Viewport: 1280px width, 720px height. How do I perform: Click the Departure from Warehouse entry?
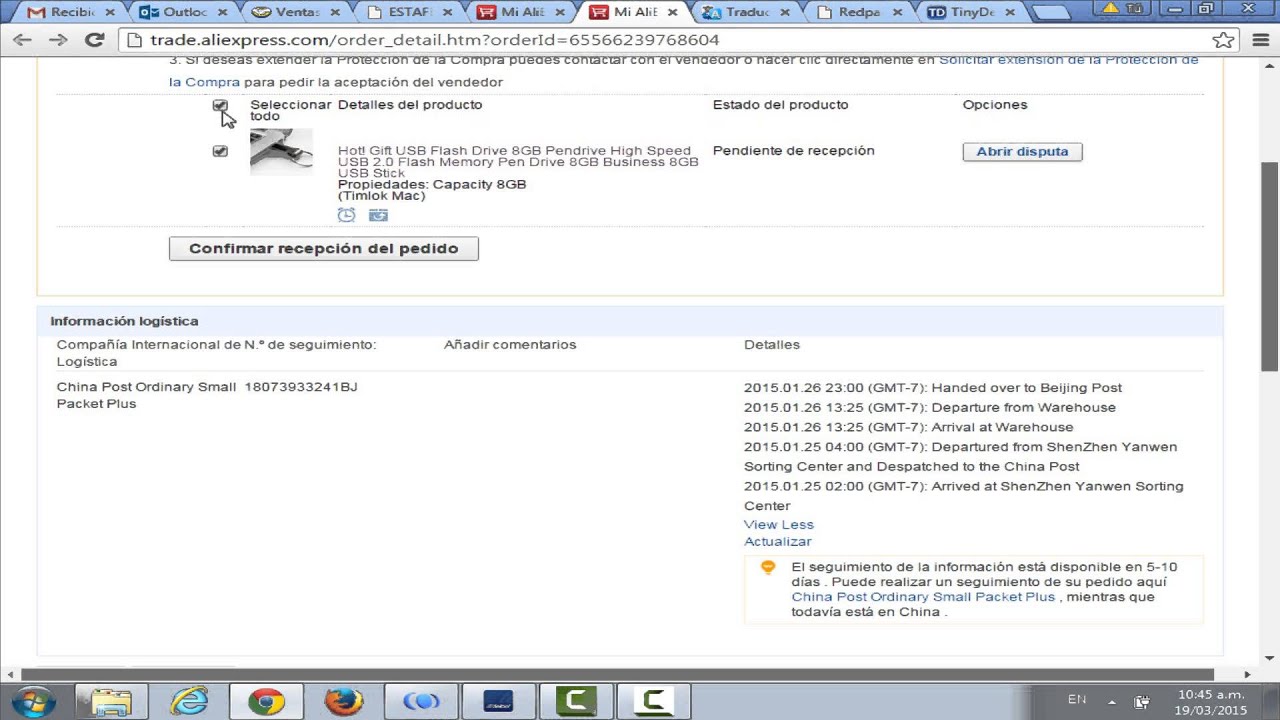click(930, 407)
